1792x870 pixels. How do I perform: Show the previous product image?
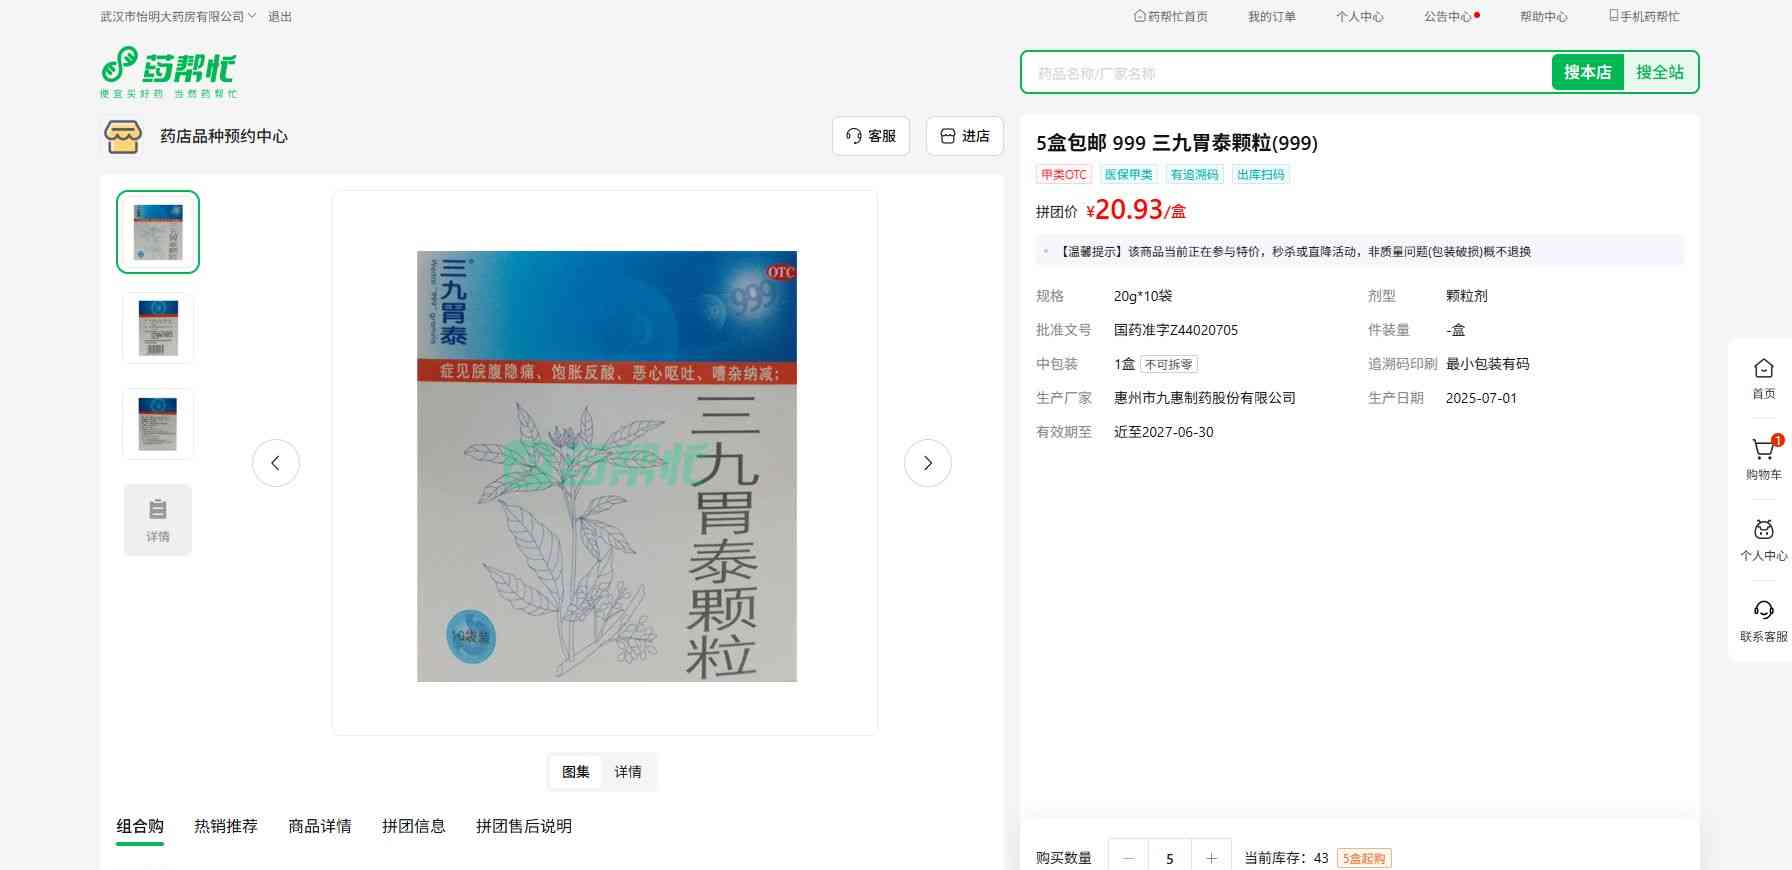(x=276, y=463)
